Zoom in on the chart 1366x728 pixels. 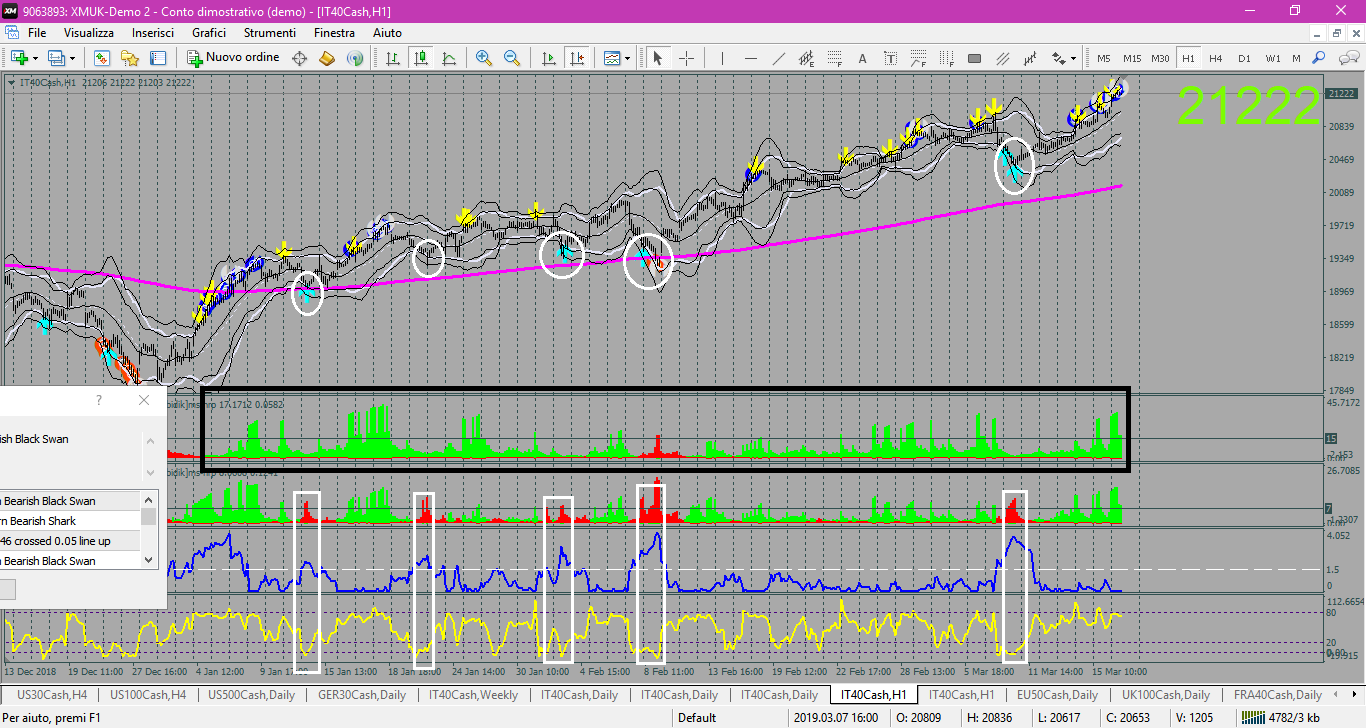point(484,58)
